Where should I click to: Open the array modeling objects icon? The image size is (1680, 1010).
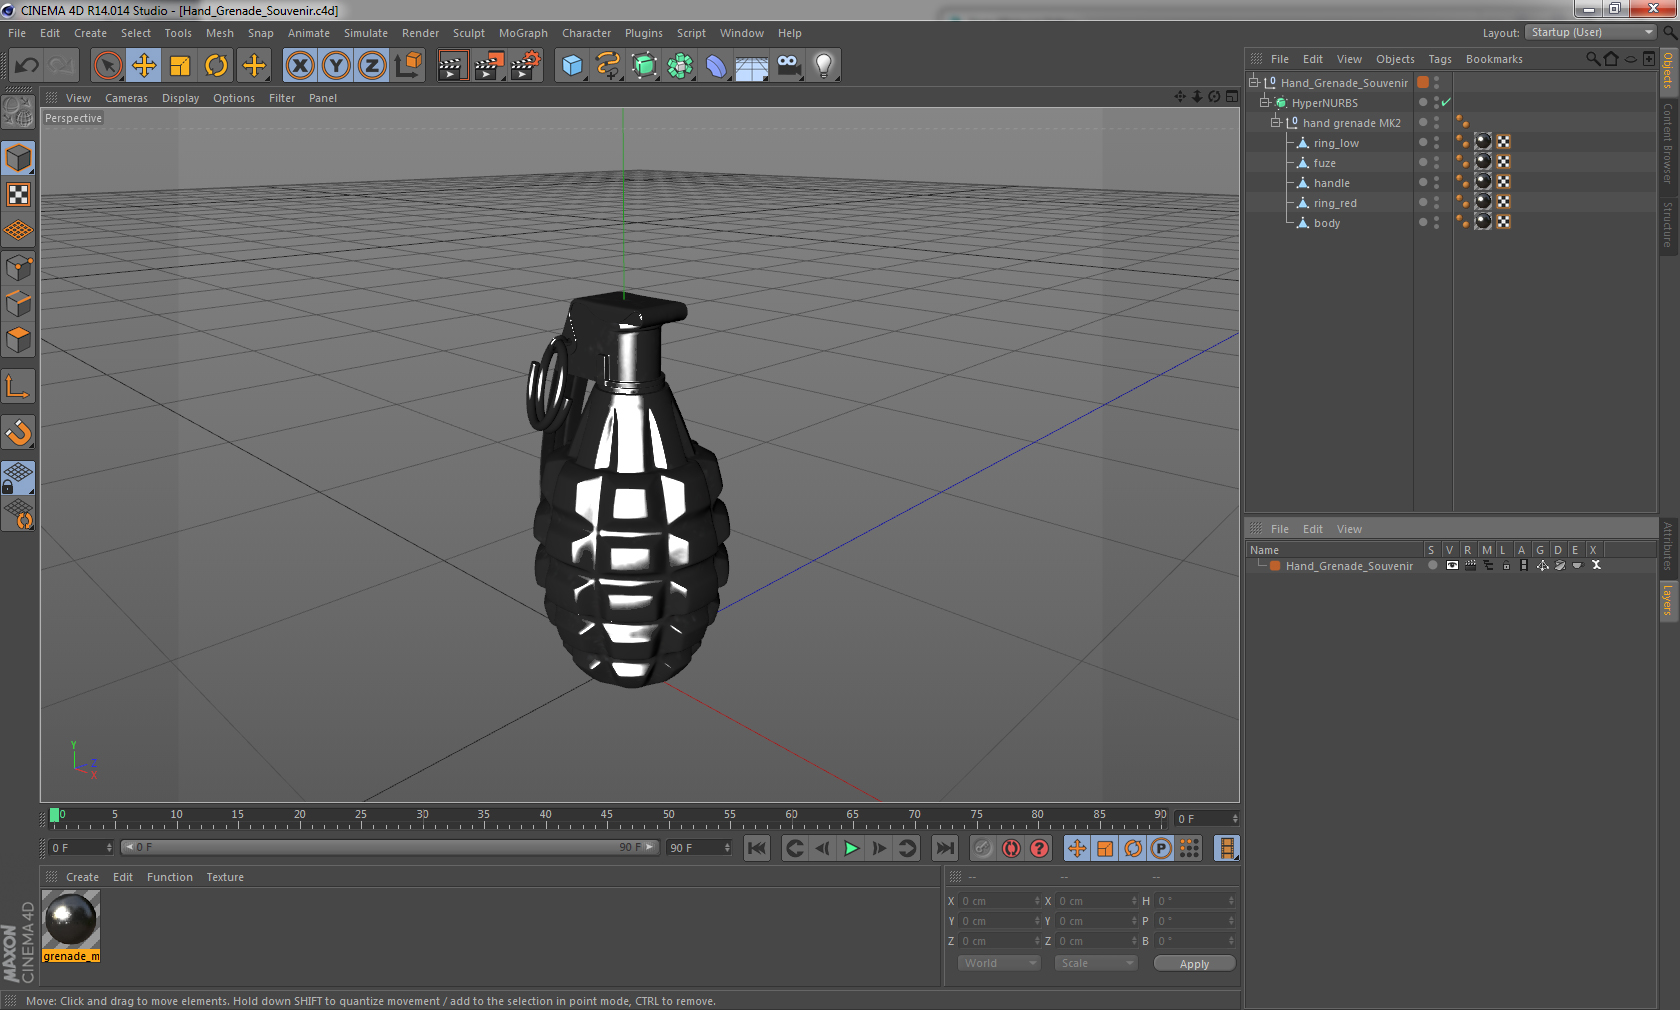tap(681, 66)
